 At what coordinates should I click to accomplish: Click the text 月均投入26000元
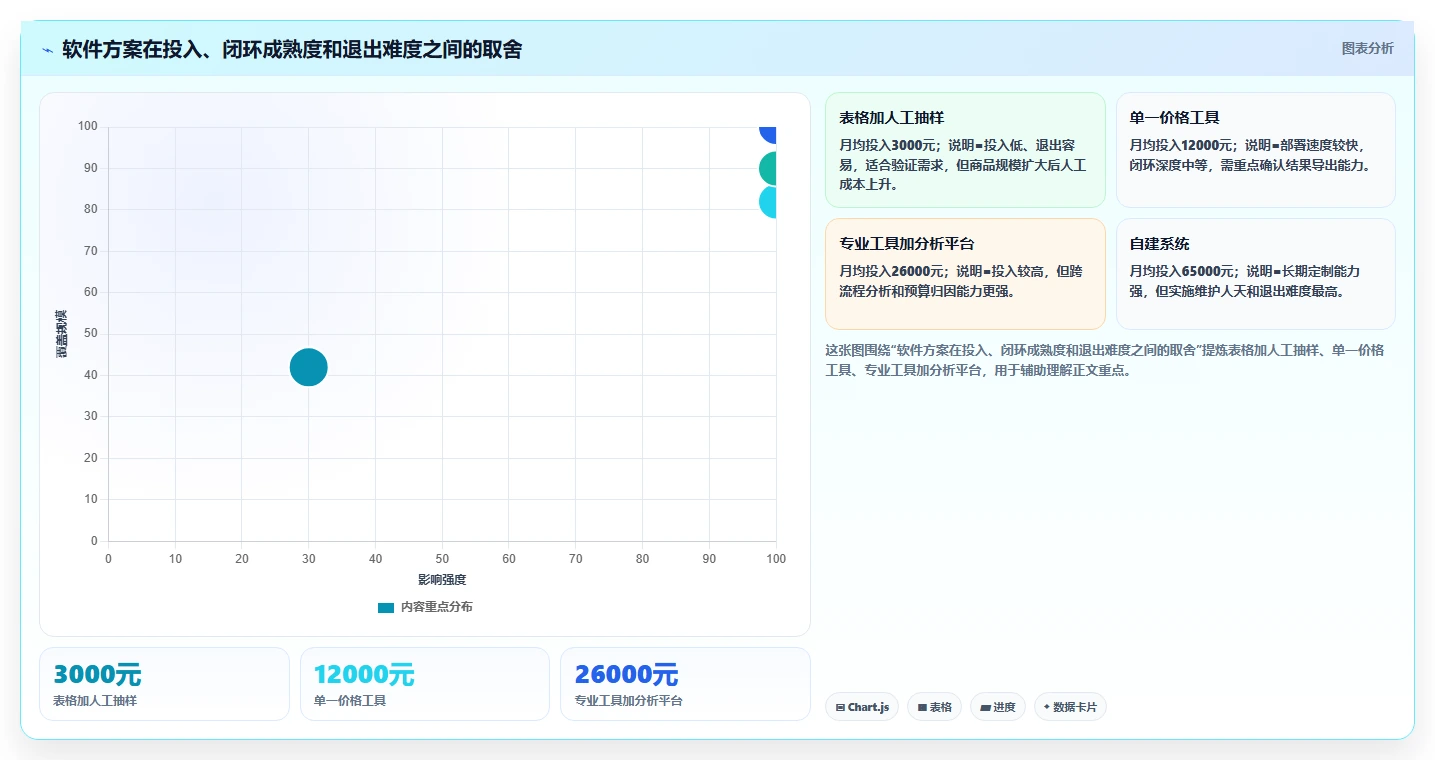click(892, 271)
